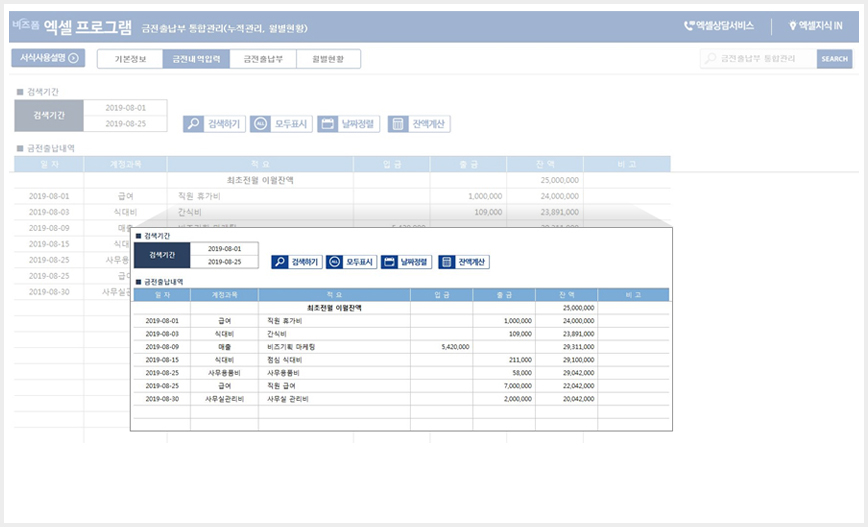Select background balance cell 25,000,000

click(x=545, y=180)
